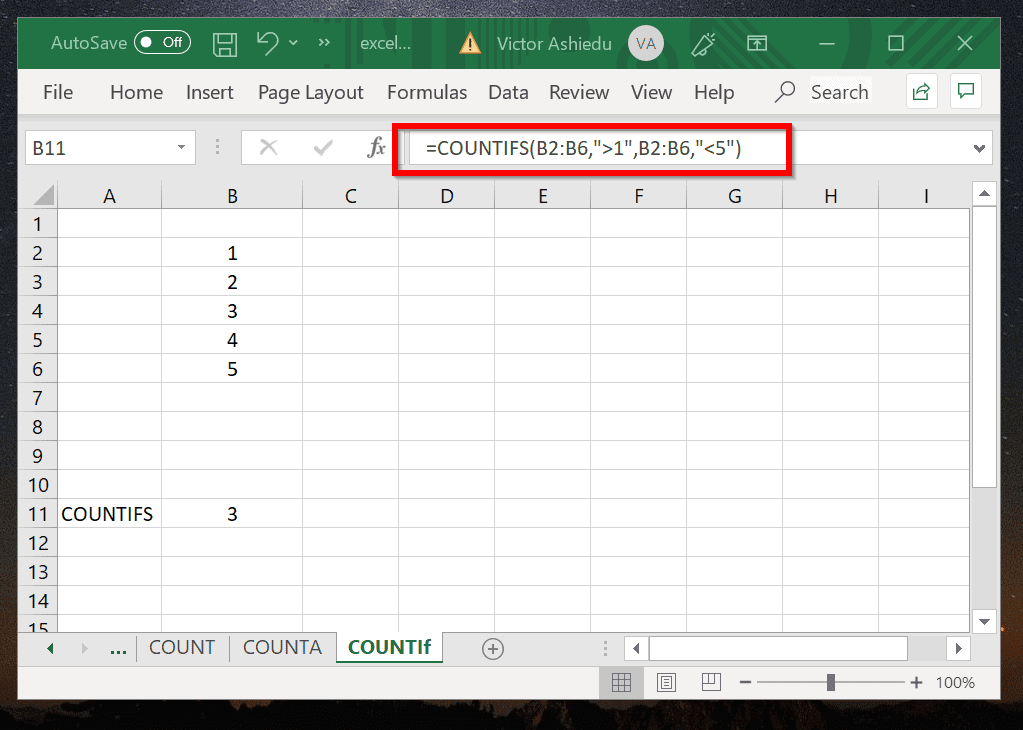Select cell B4 containing 3
Viewport: 1023px width, 730px height.
click(x=232, y=311)
